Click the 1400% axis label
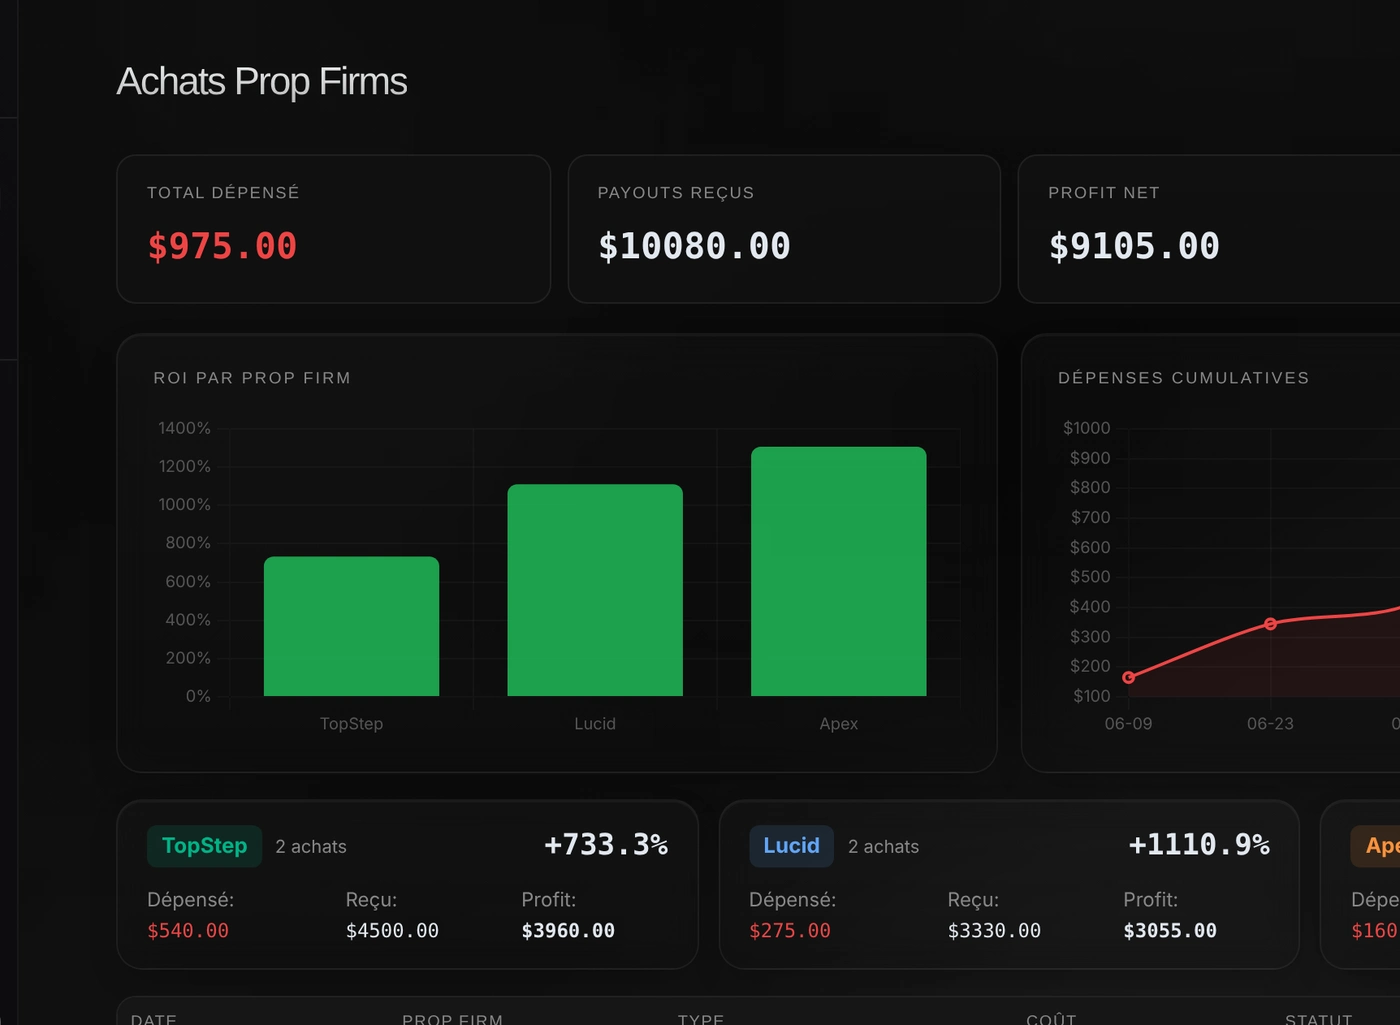1400x1025 pixels. point(184,428)
